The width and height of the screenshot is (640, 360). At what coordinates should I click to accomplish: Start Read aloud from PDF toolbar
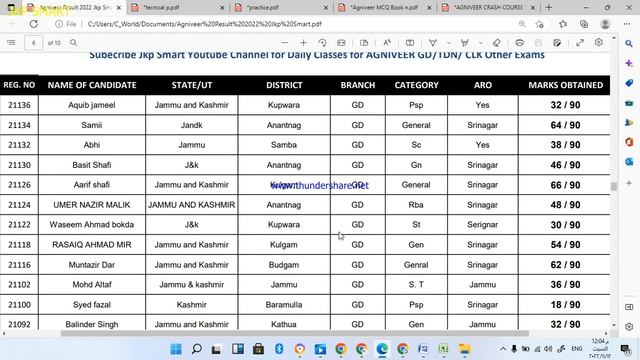[x=387, y=42]
